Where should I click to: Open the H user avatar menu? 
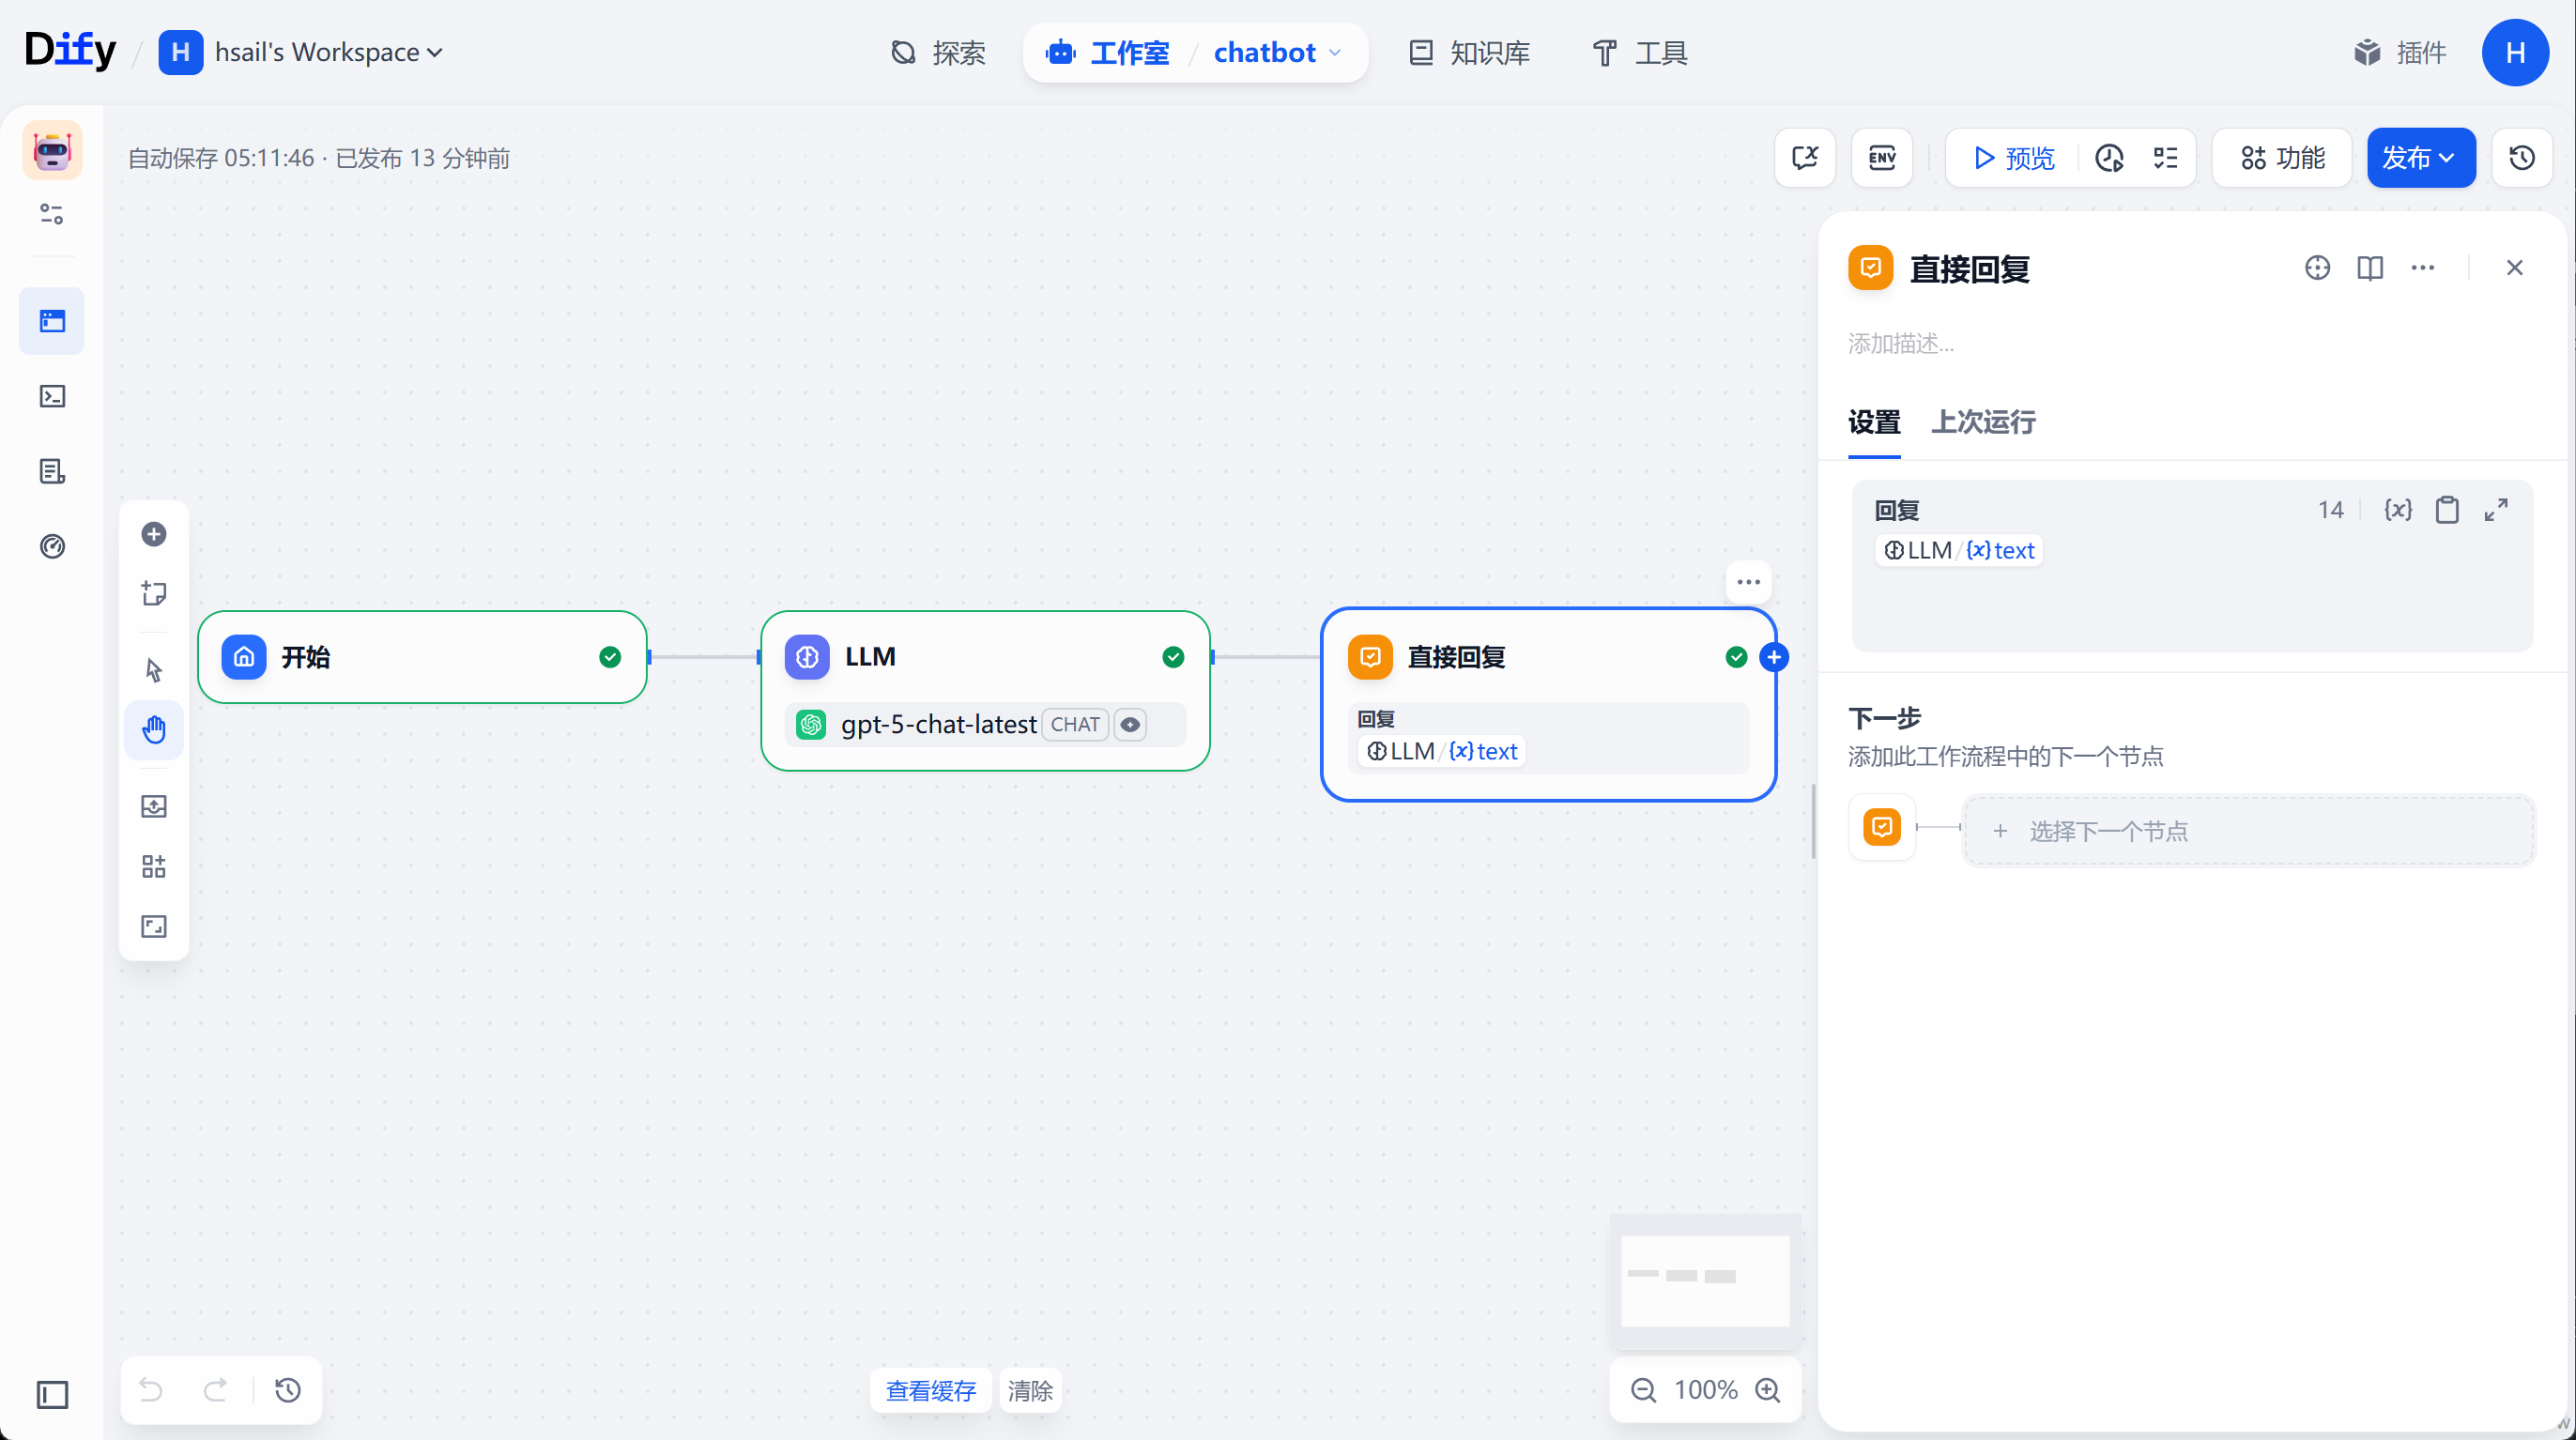click(2515, 52)
